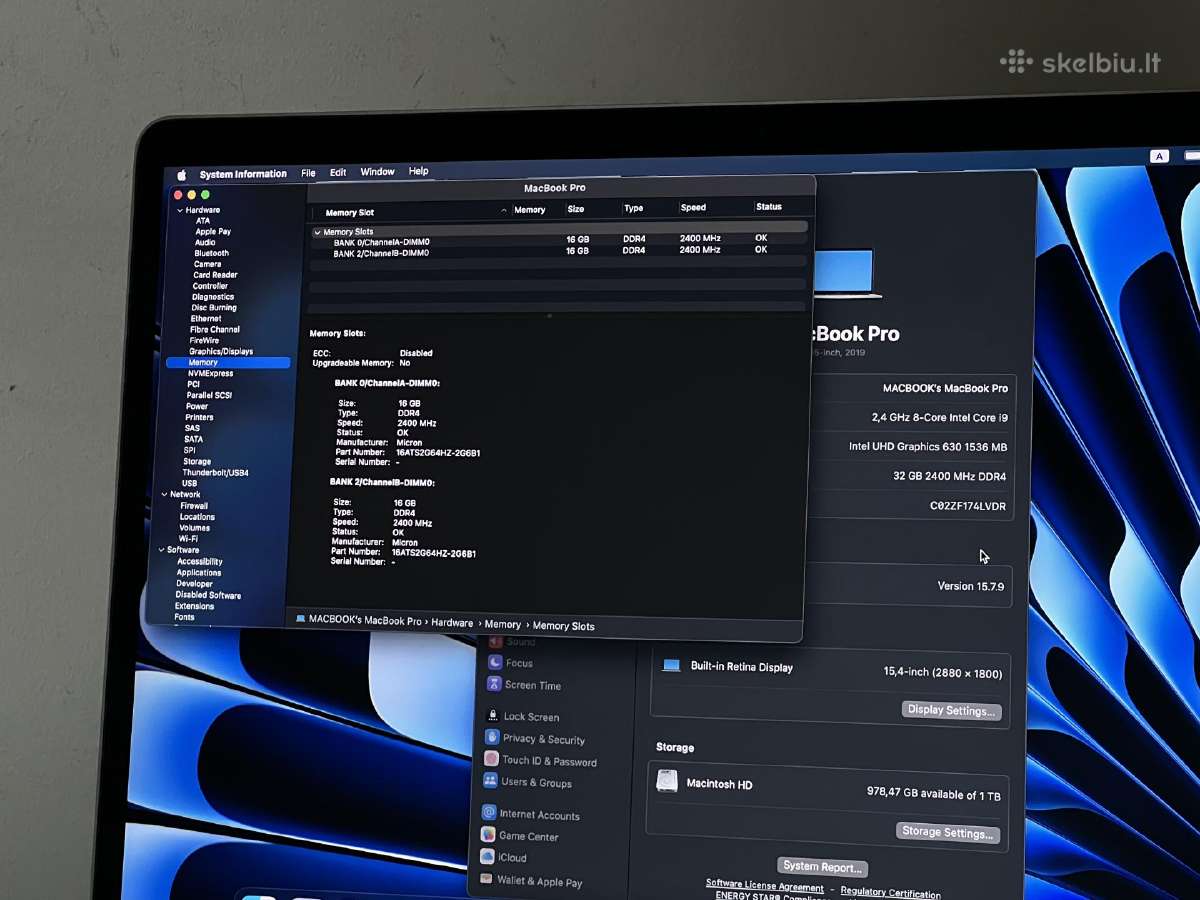1200x900 pixels.
Task: Click Memory Slots in the bottom path bar
Action: tap(563, 626)
